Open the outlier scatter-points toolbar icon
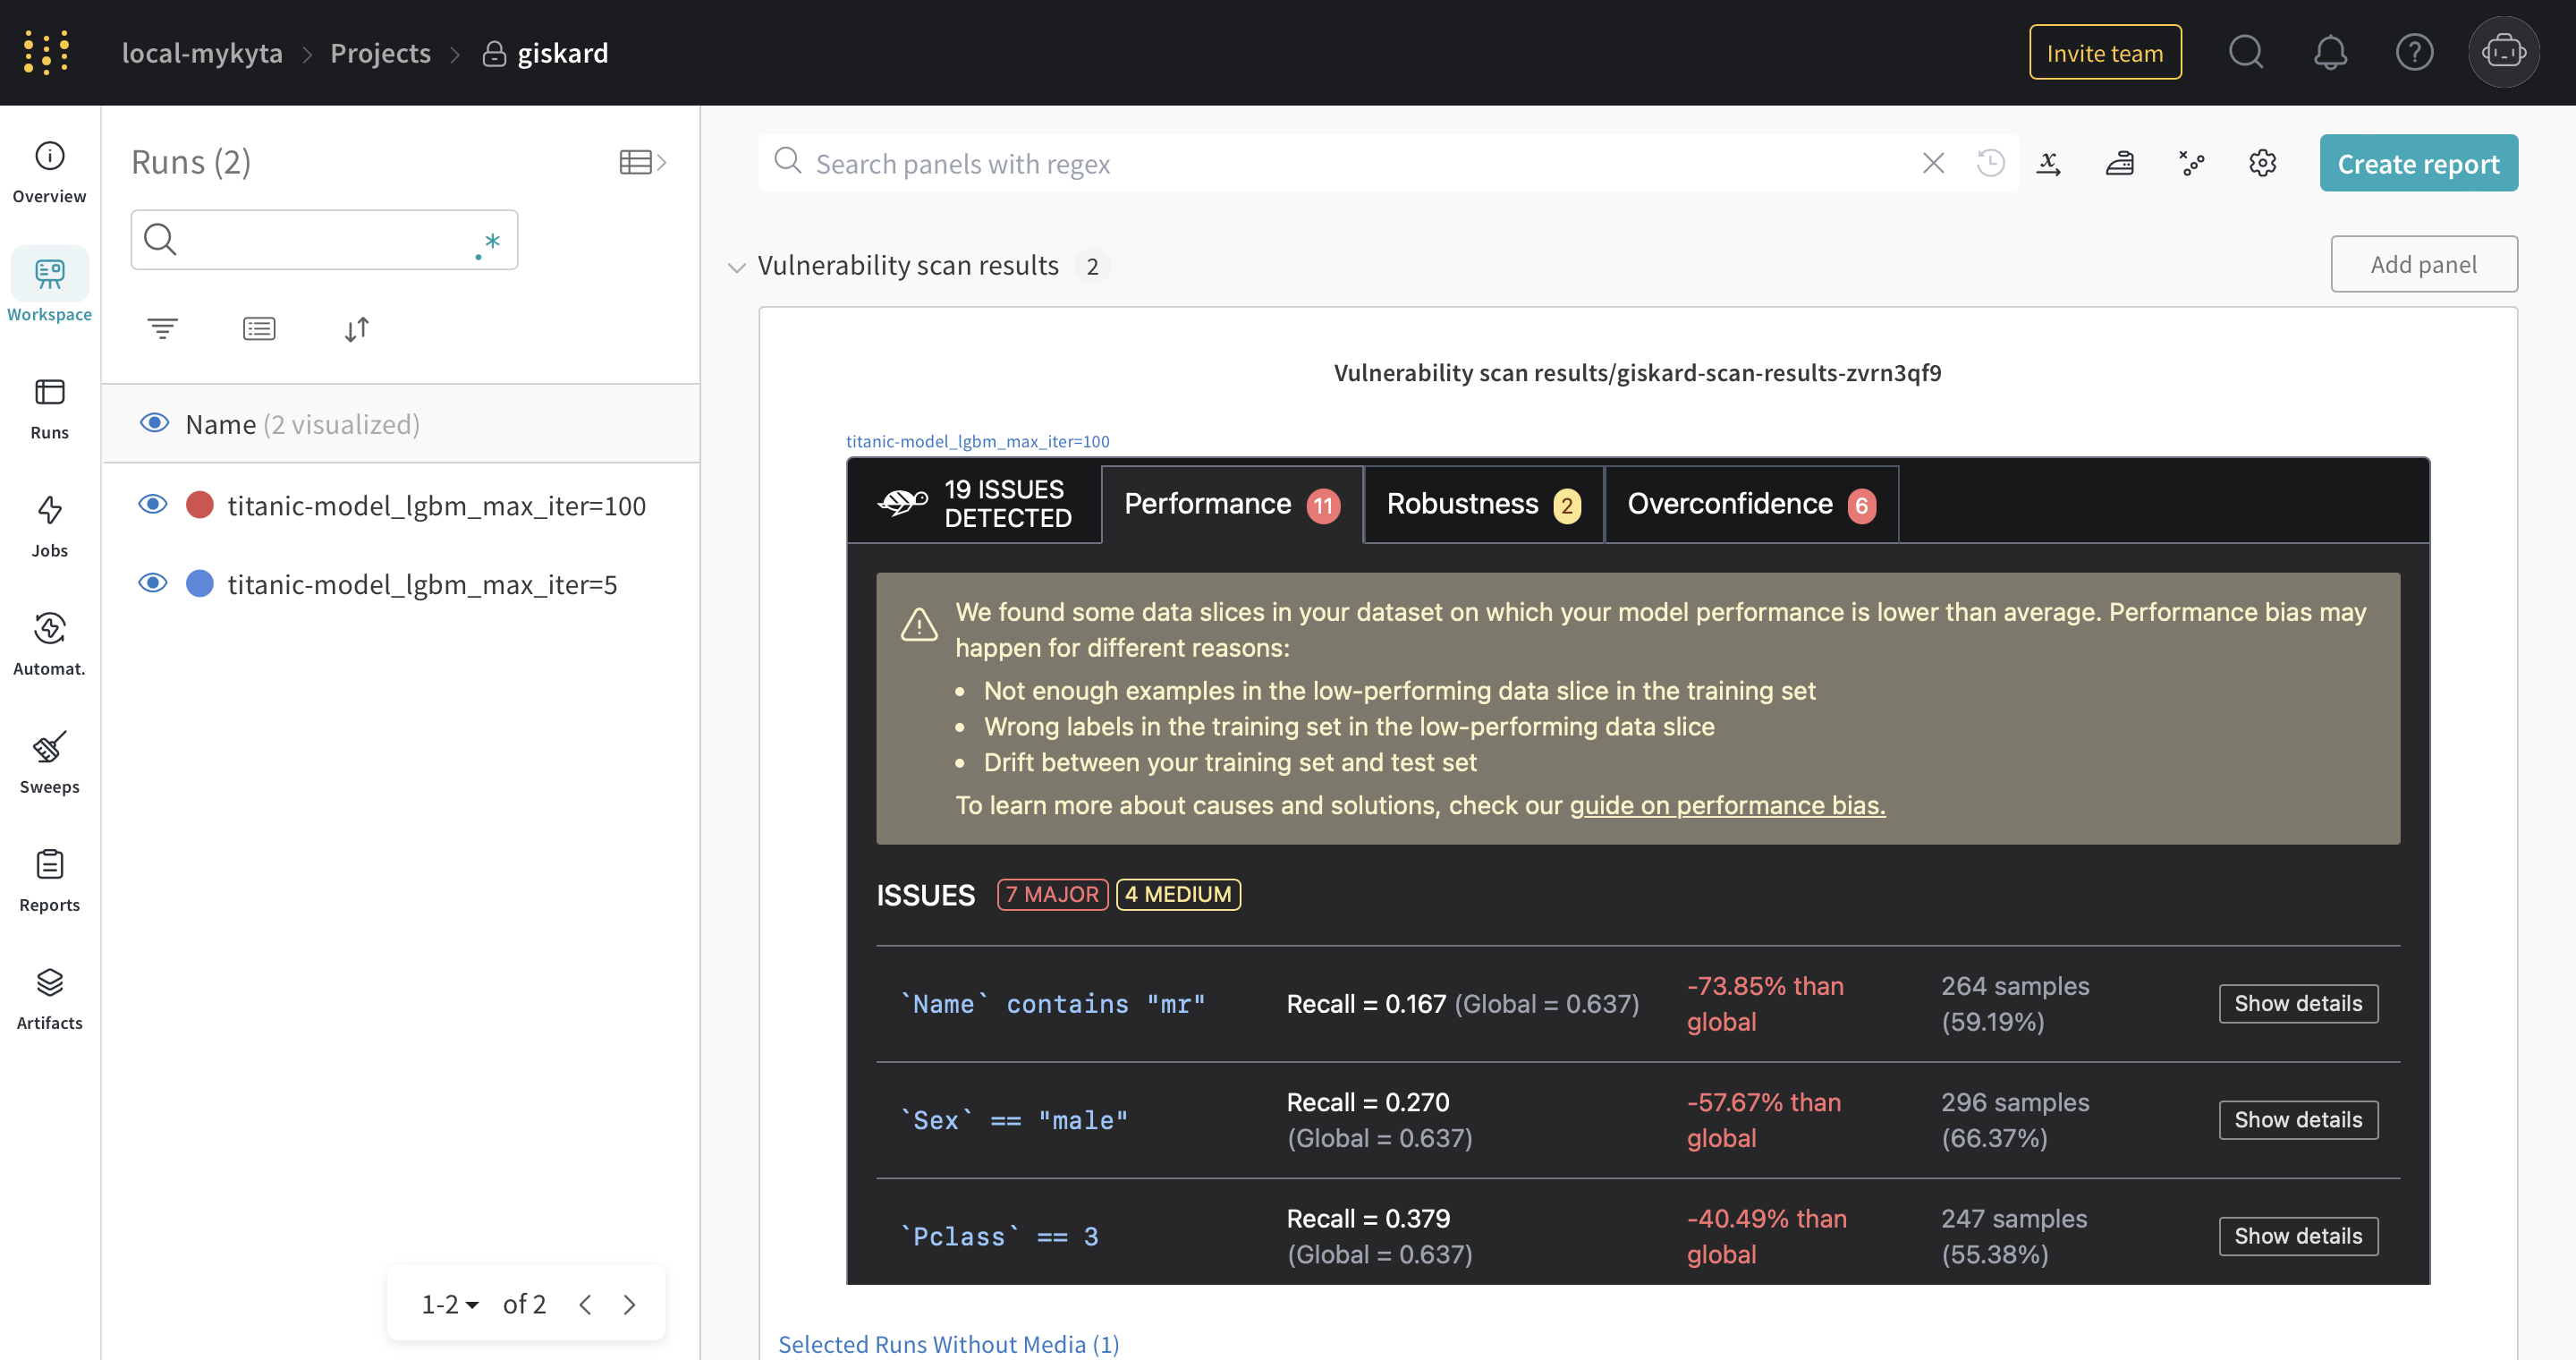 coord(2191,163)
